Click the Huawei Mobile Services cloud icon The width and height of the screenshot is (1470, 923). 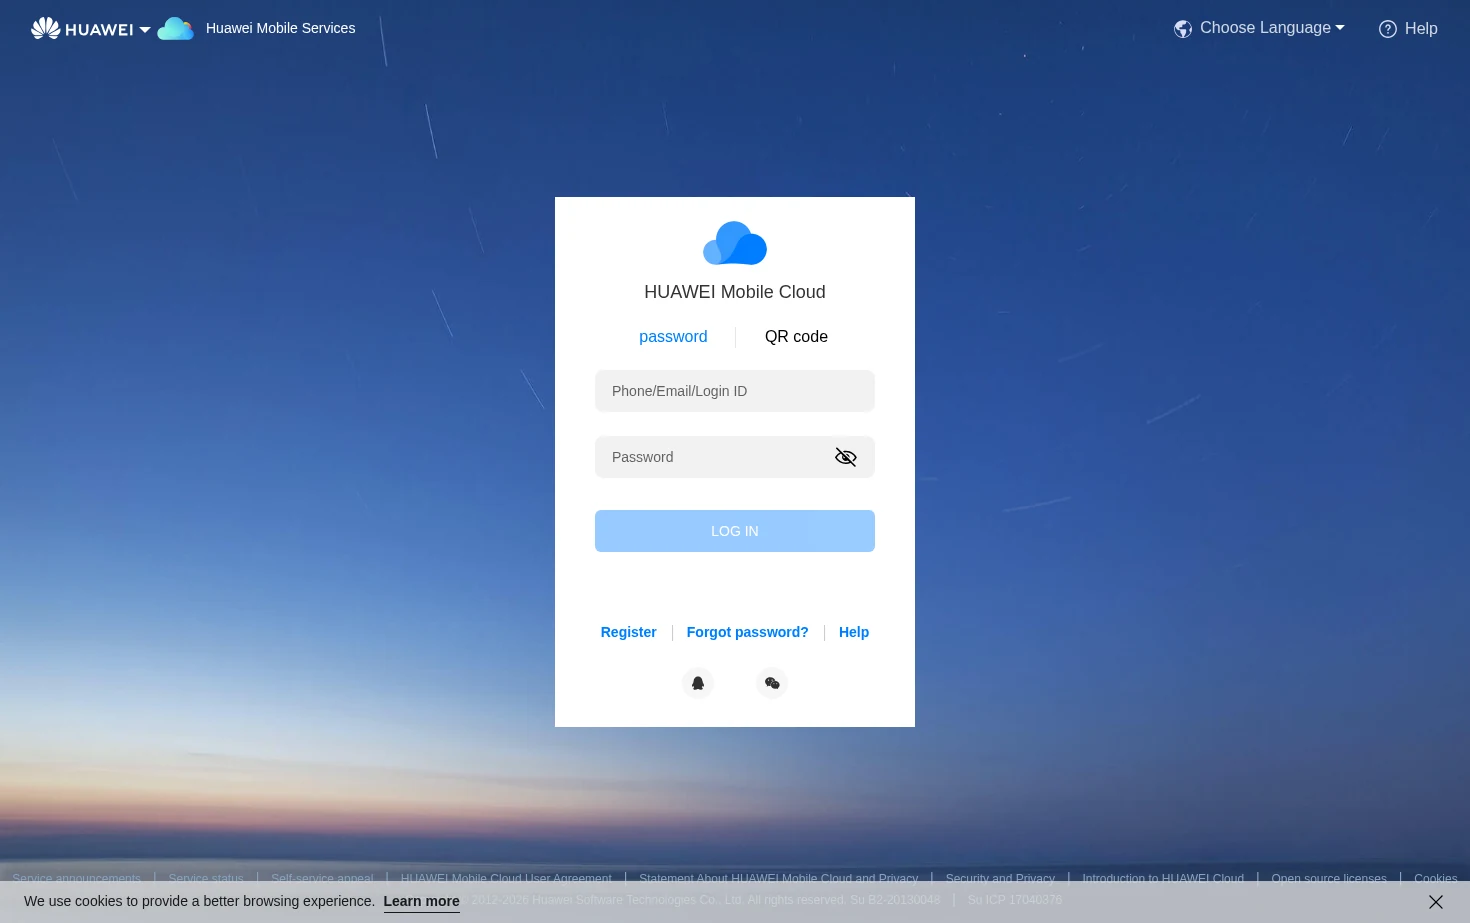click(176, 28)
